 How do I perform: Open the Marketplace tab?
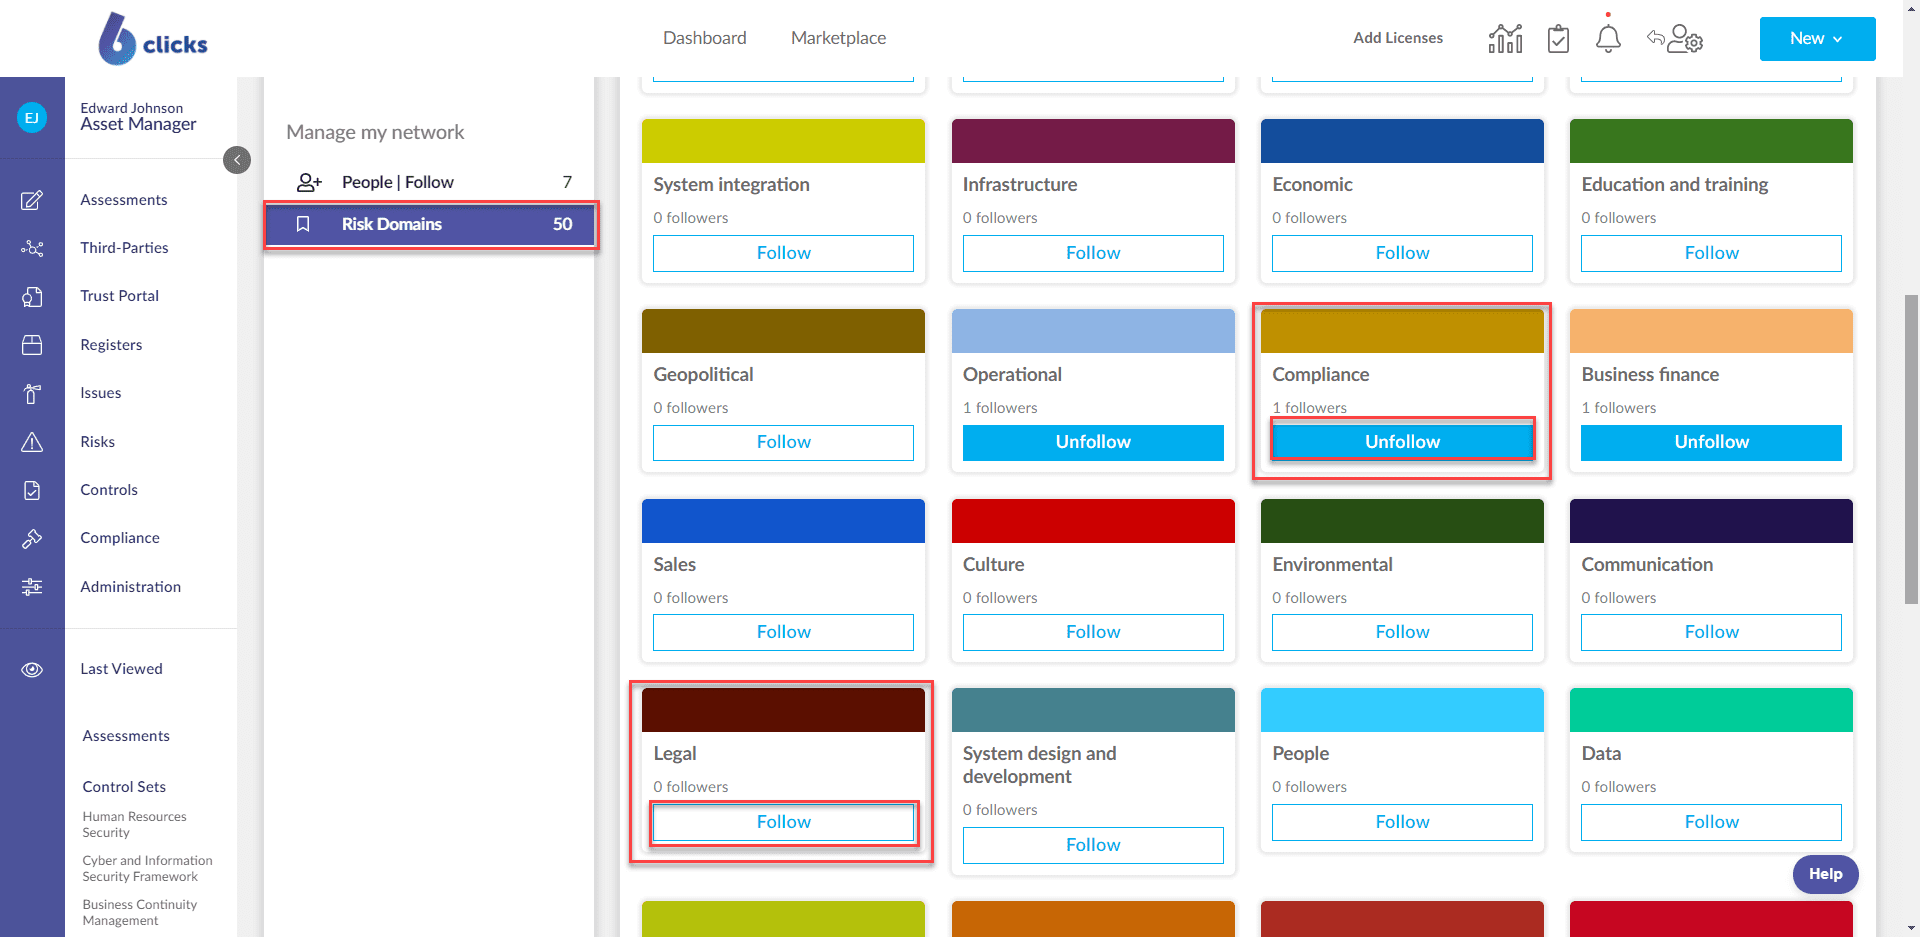click(x=838, y=38)
